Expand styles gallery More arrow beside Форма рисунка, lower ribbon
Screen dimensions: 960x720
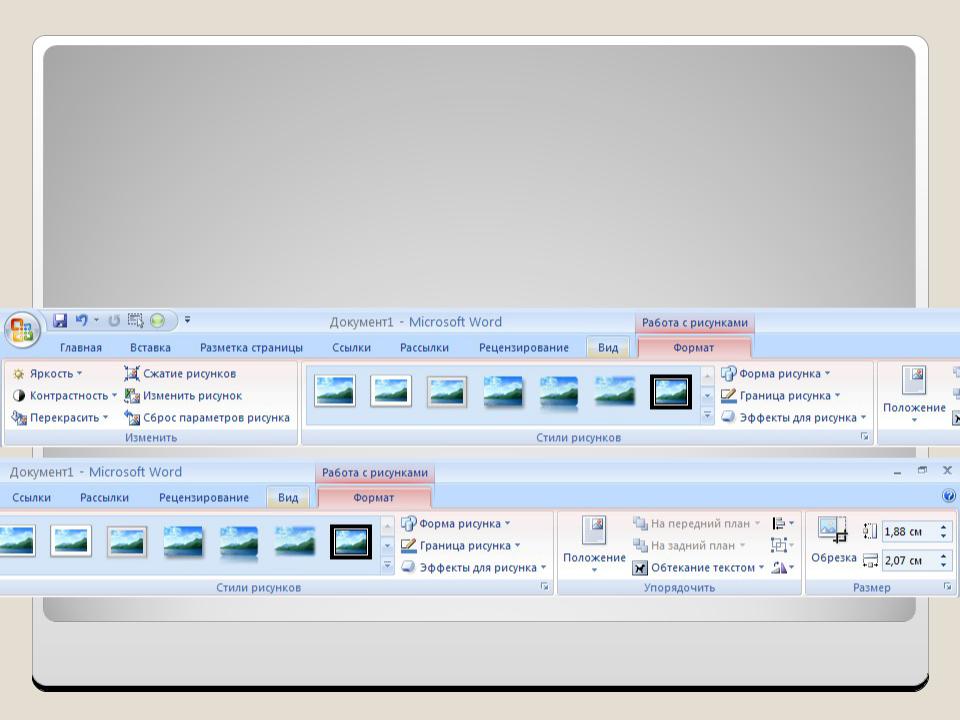387,566
